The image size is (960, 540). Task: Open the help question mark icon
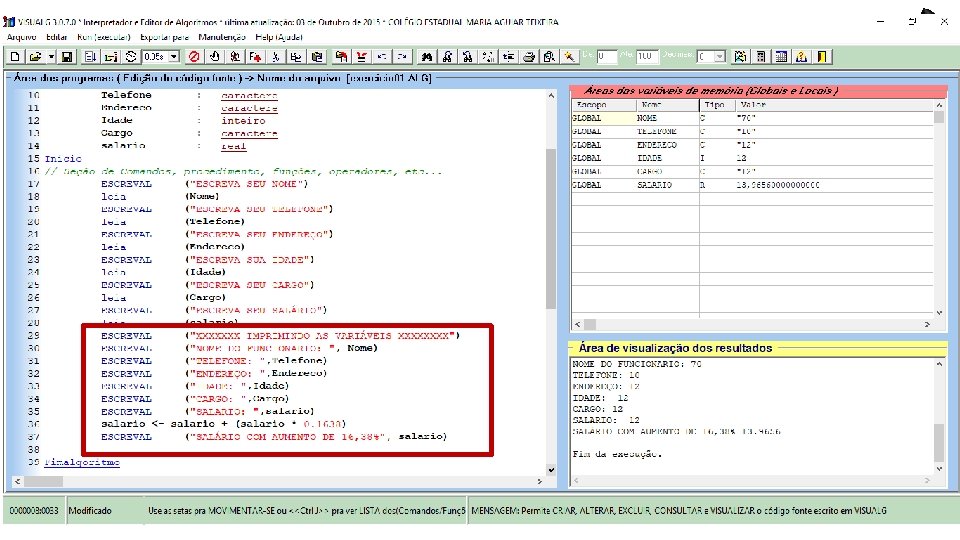[801, 56]
